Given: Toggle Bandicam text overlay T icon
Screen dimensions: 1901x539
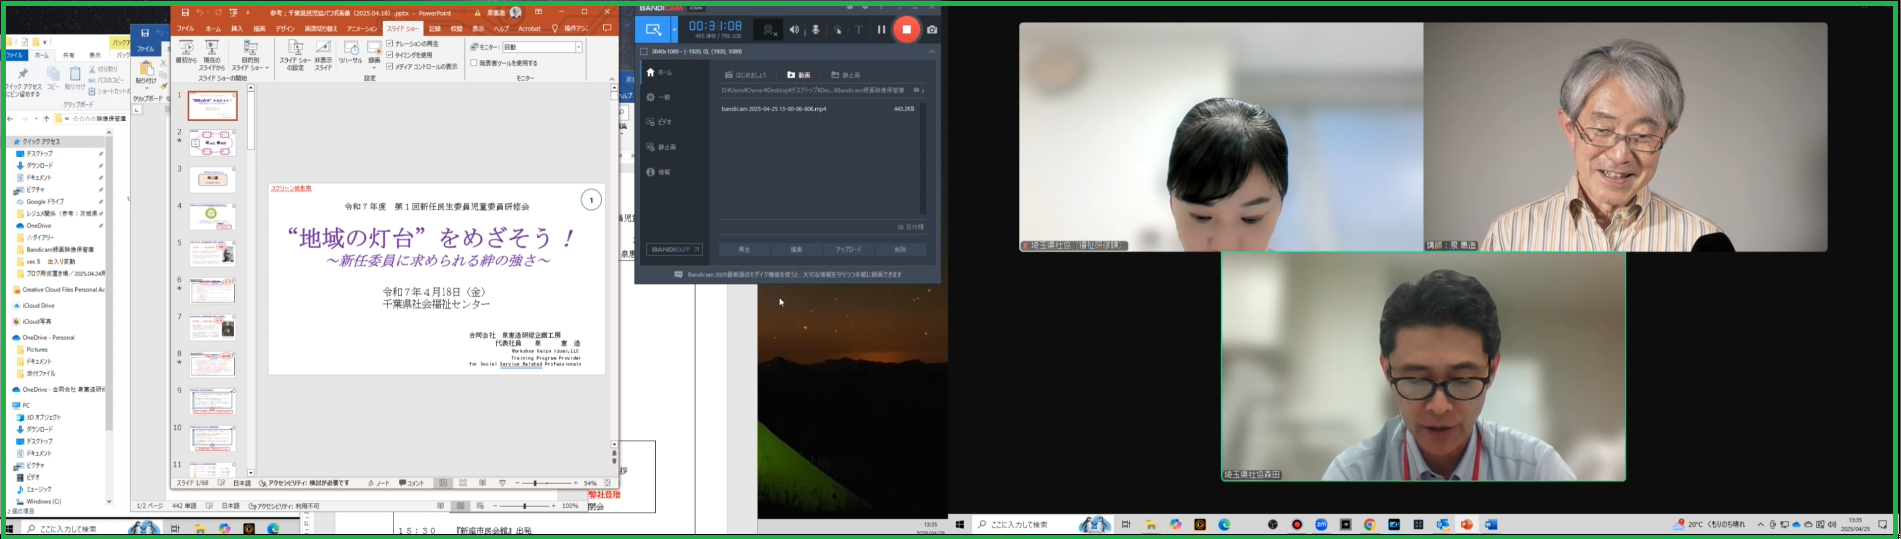Looking at the screenshot, I should coord(858,30).
